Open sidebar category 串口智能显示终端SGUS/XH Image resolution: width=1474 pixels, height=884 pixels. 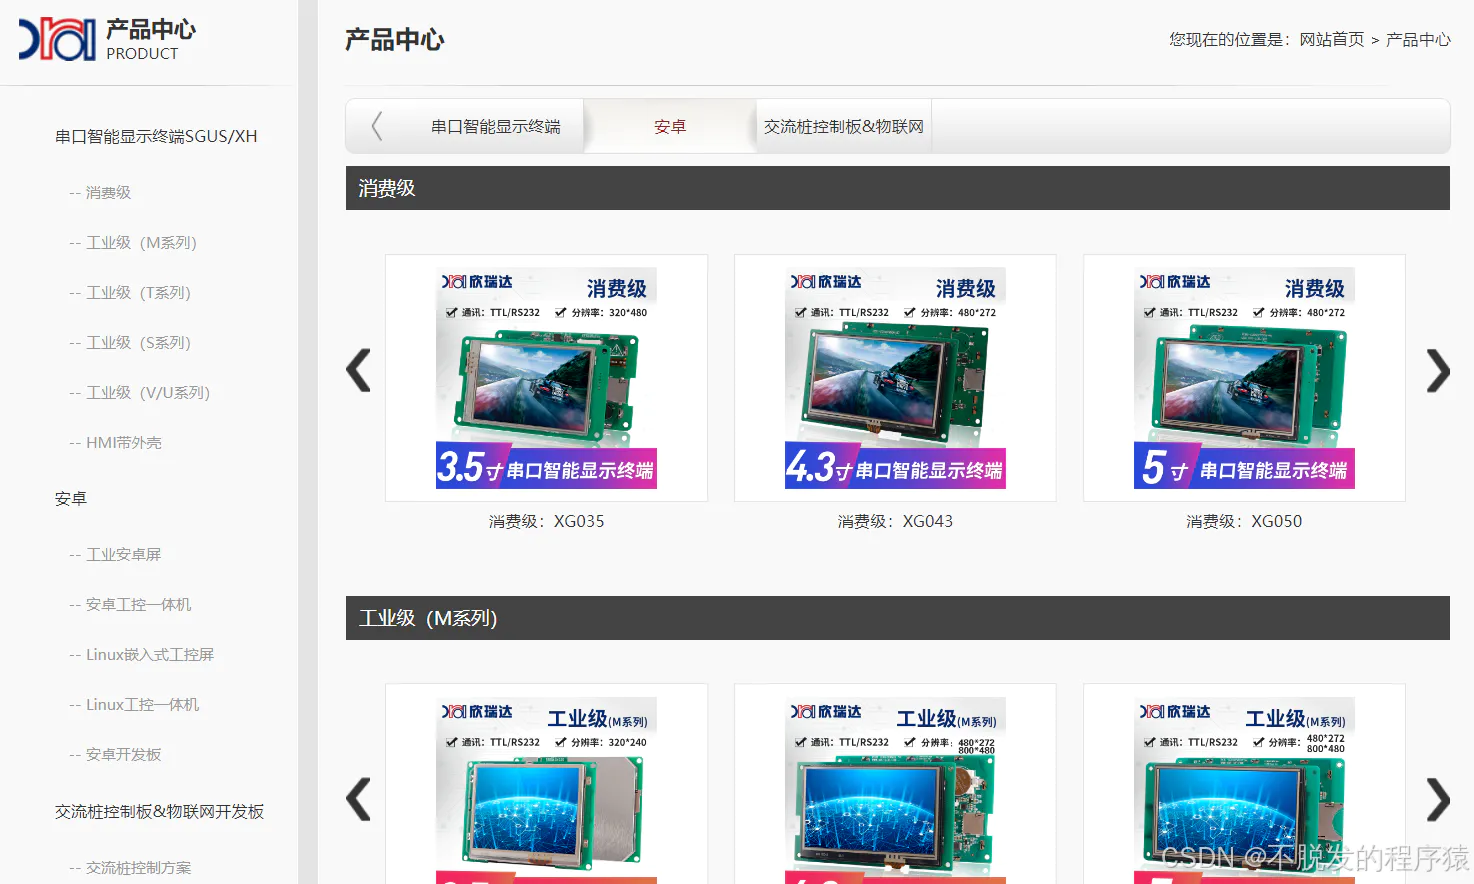156,136
